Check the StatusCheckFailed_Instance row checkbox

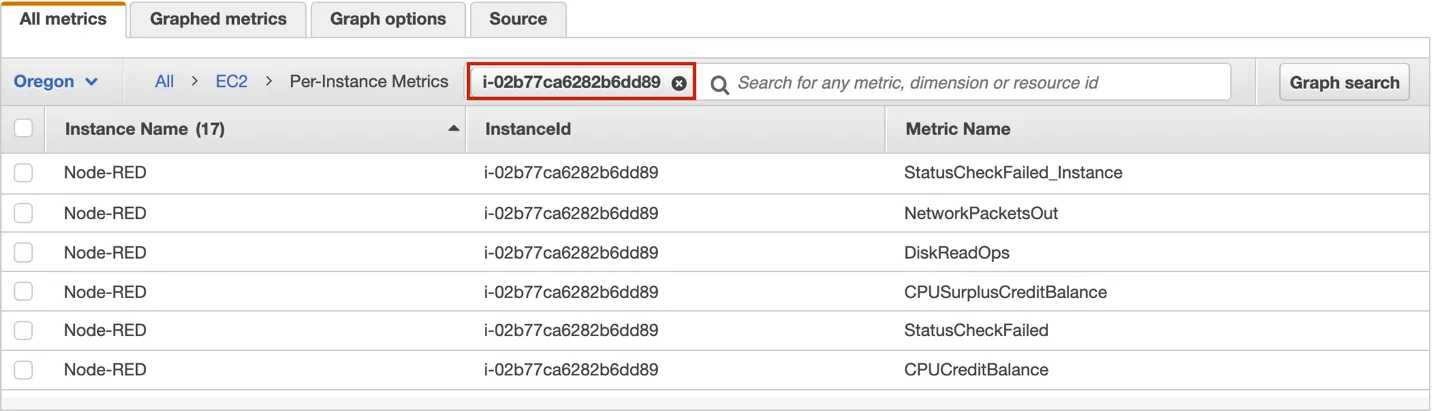point(23,173)
